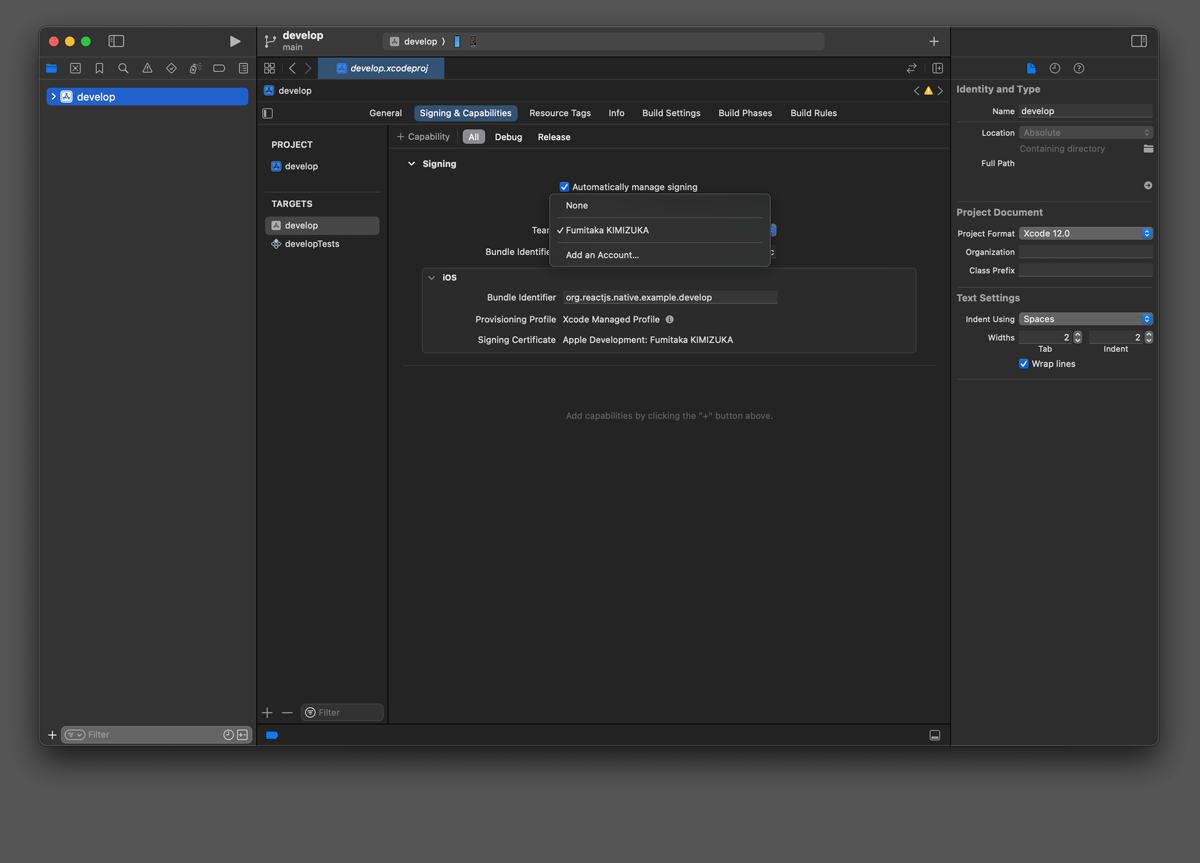Open the Test navigator

pos(171,69)
